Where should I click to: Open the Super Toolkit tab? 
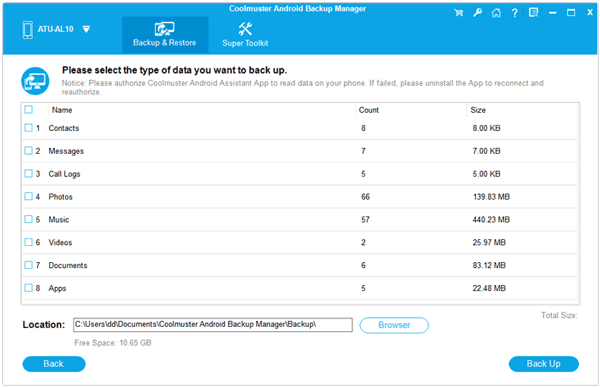click(245, 35)
